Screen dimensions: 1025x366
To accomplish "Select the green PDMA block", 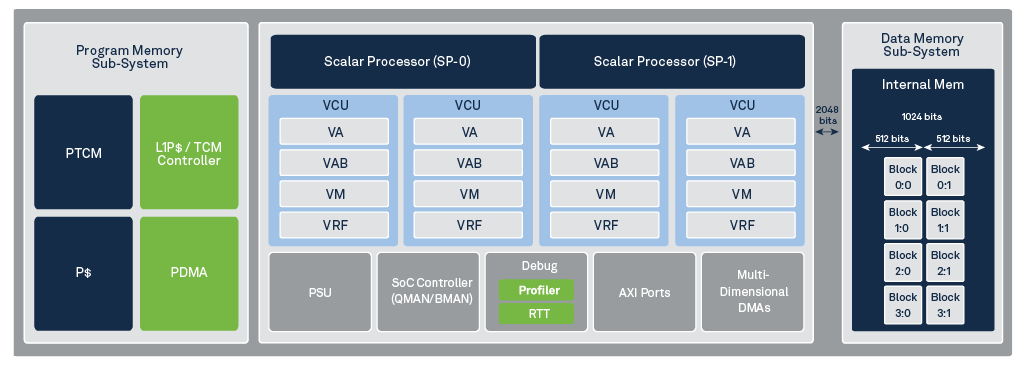I will [189, 274].
